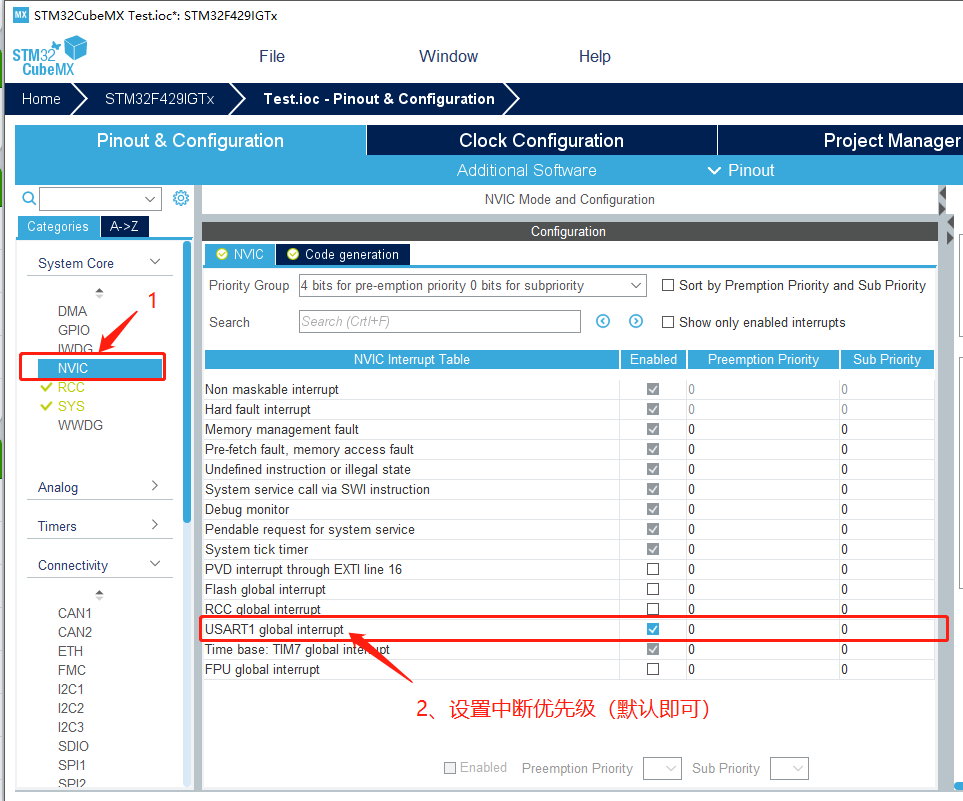This screenshot has height=801, width=963.
Task: Click System tick timer row
Action: click(569, 549)
